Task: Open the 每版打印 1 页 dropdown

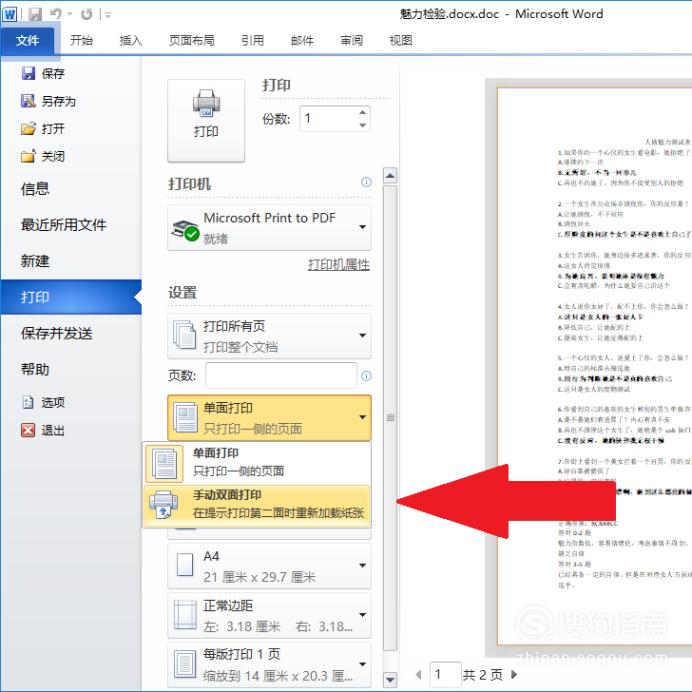Action: pyautogui.click(x=269, y=665)
